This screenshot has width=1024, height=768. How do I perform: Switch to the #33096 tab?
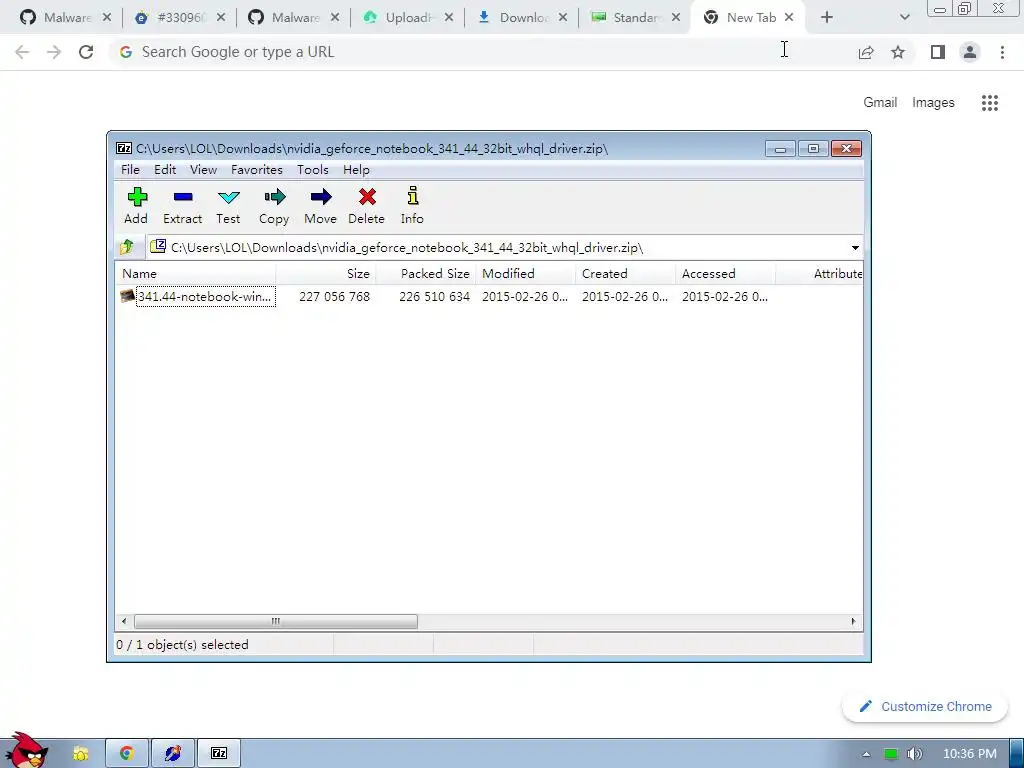point(180,18)
